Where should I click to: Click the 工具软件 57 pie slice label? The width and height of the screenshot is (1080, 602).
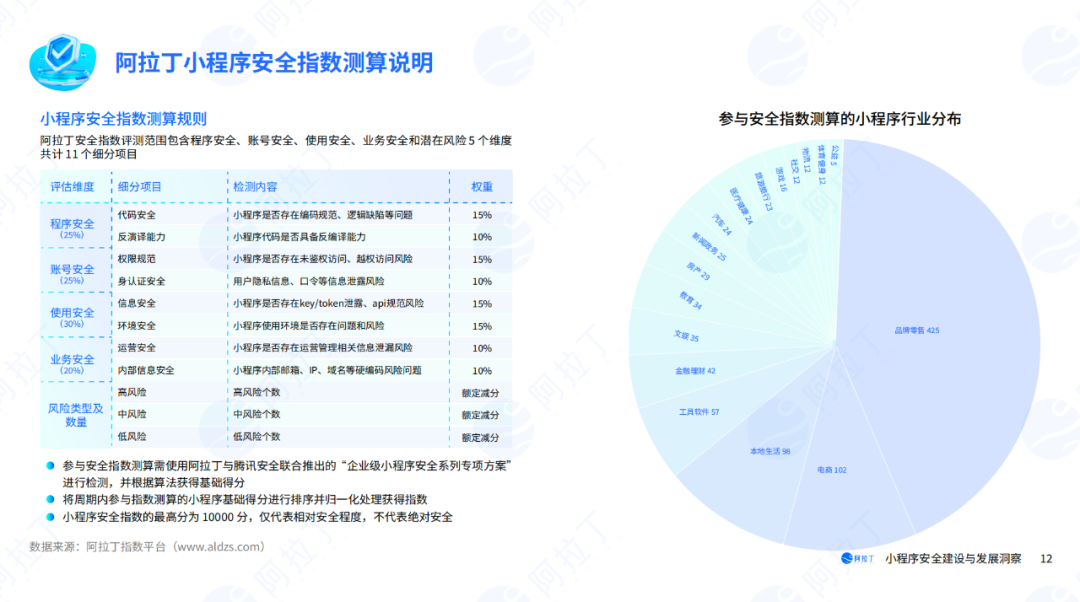click(x=698, y=412)
